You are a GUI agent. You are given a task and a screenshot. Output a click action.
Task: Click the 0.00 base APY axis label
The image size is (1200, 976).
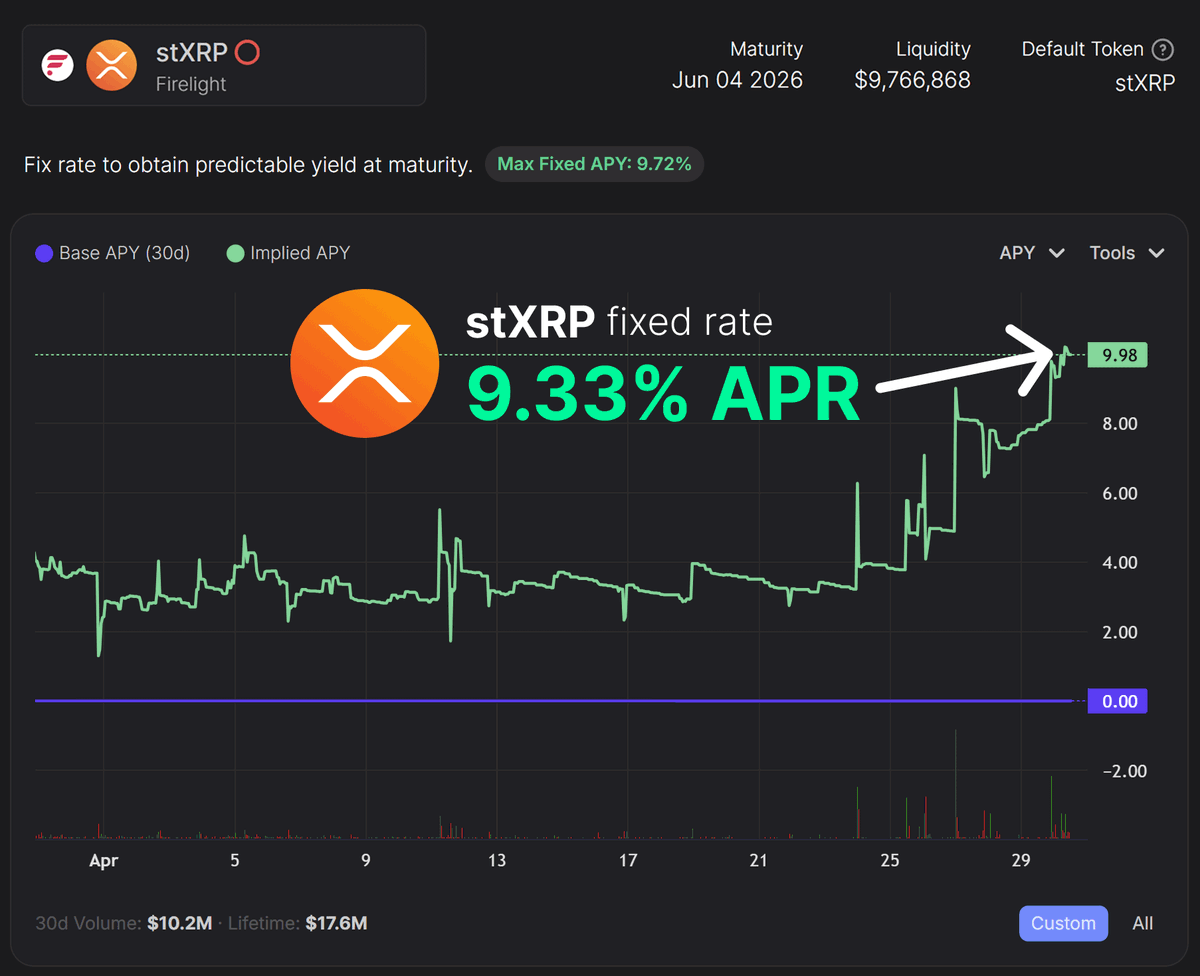point(1119,701)
